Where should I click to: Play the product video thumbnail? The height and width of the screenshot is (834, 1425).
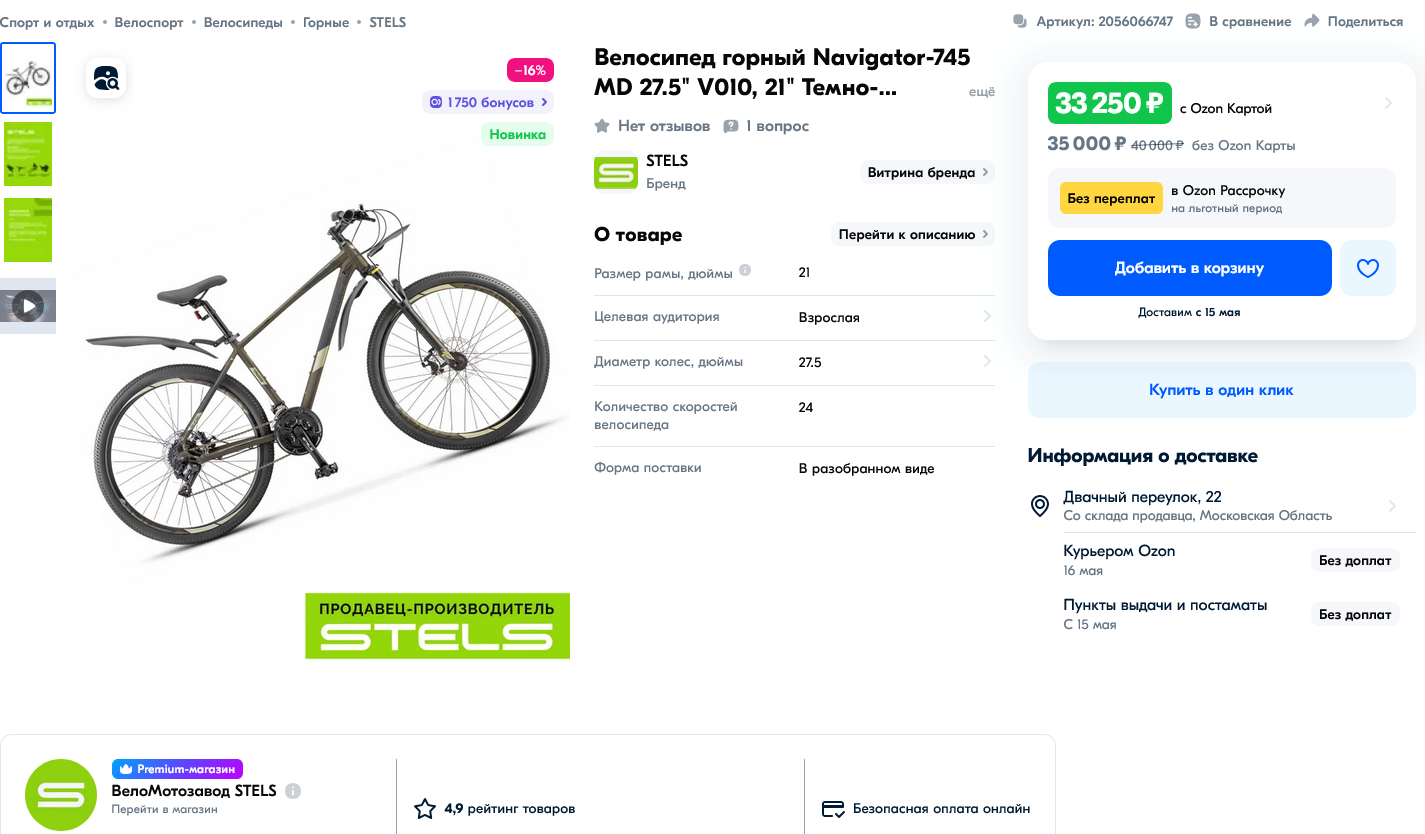(28, 306)
